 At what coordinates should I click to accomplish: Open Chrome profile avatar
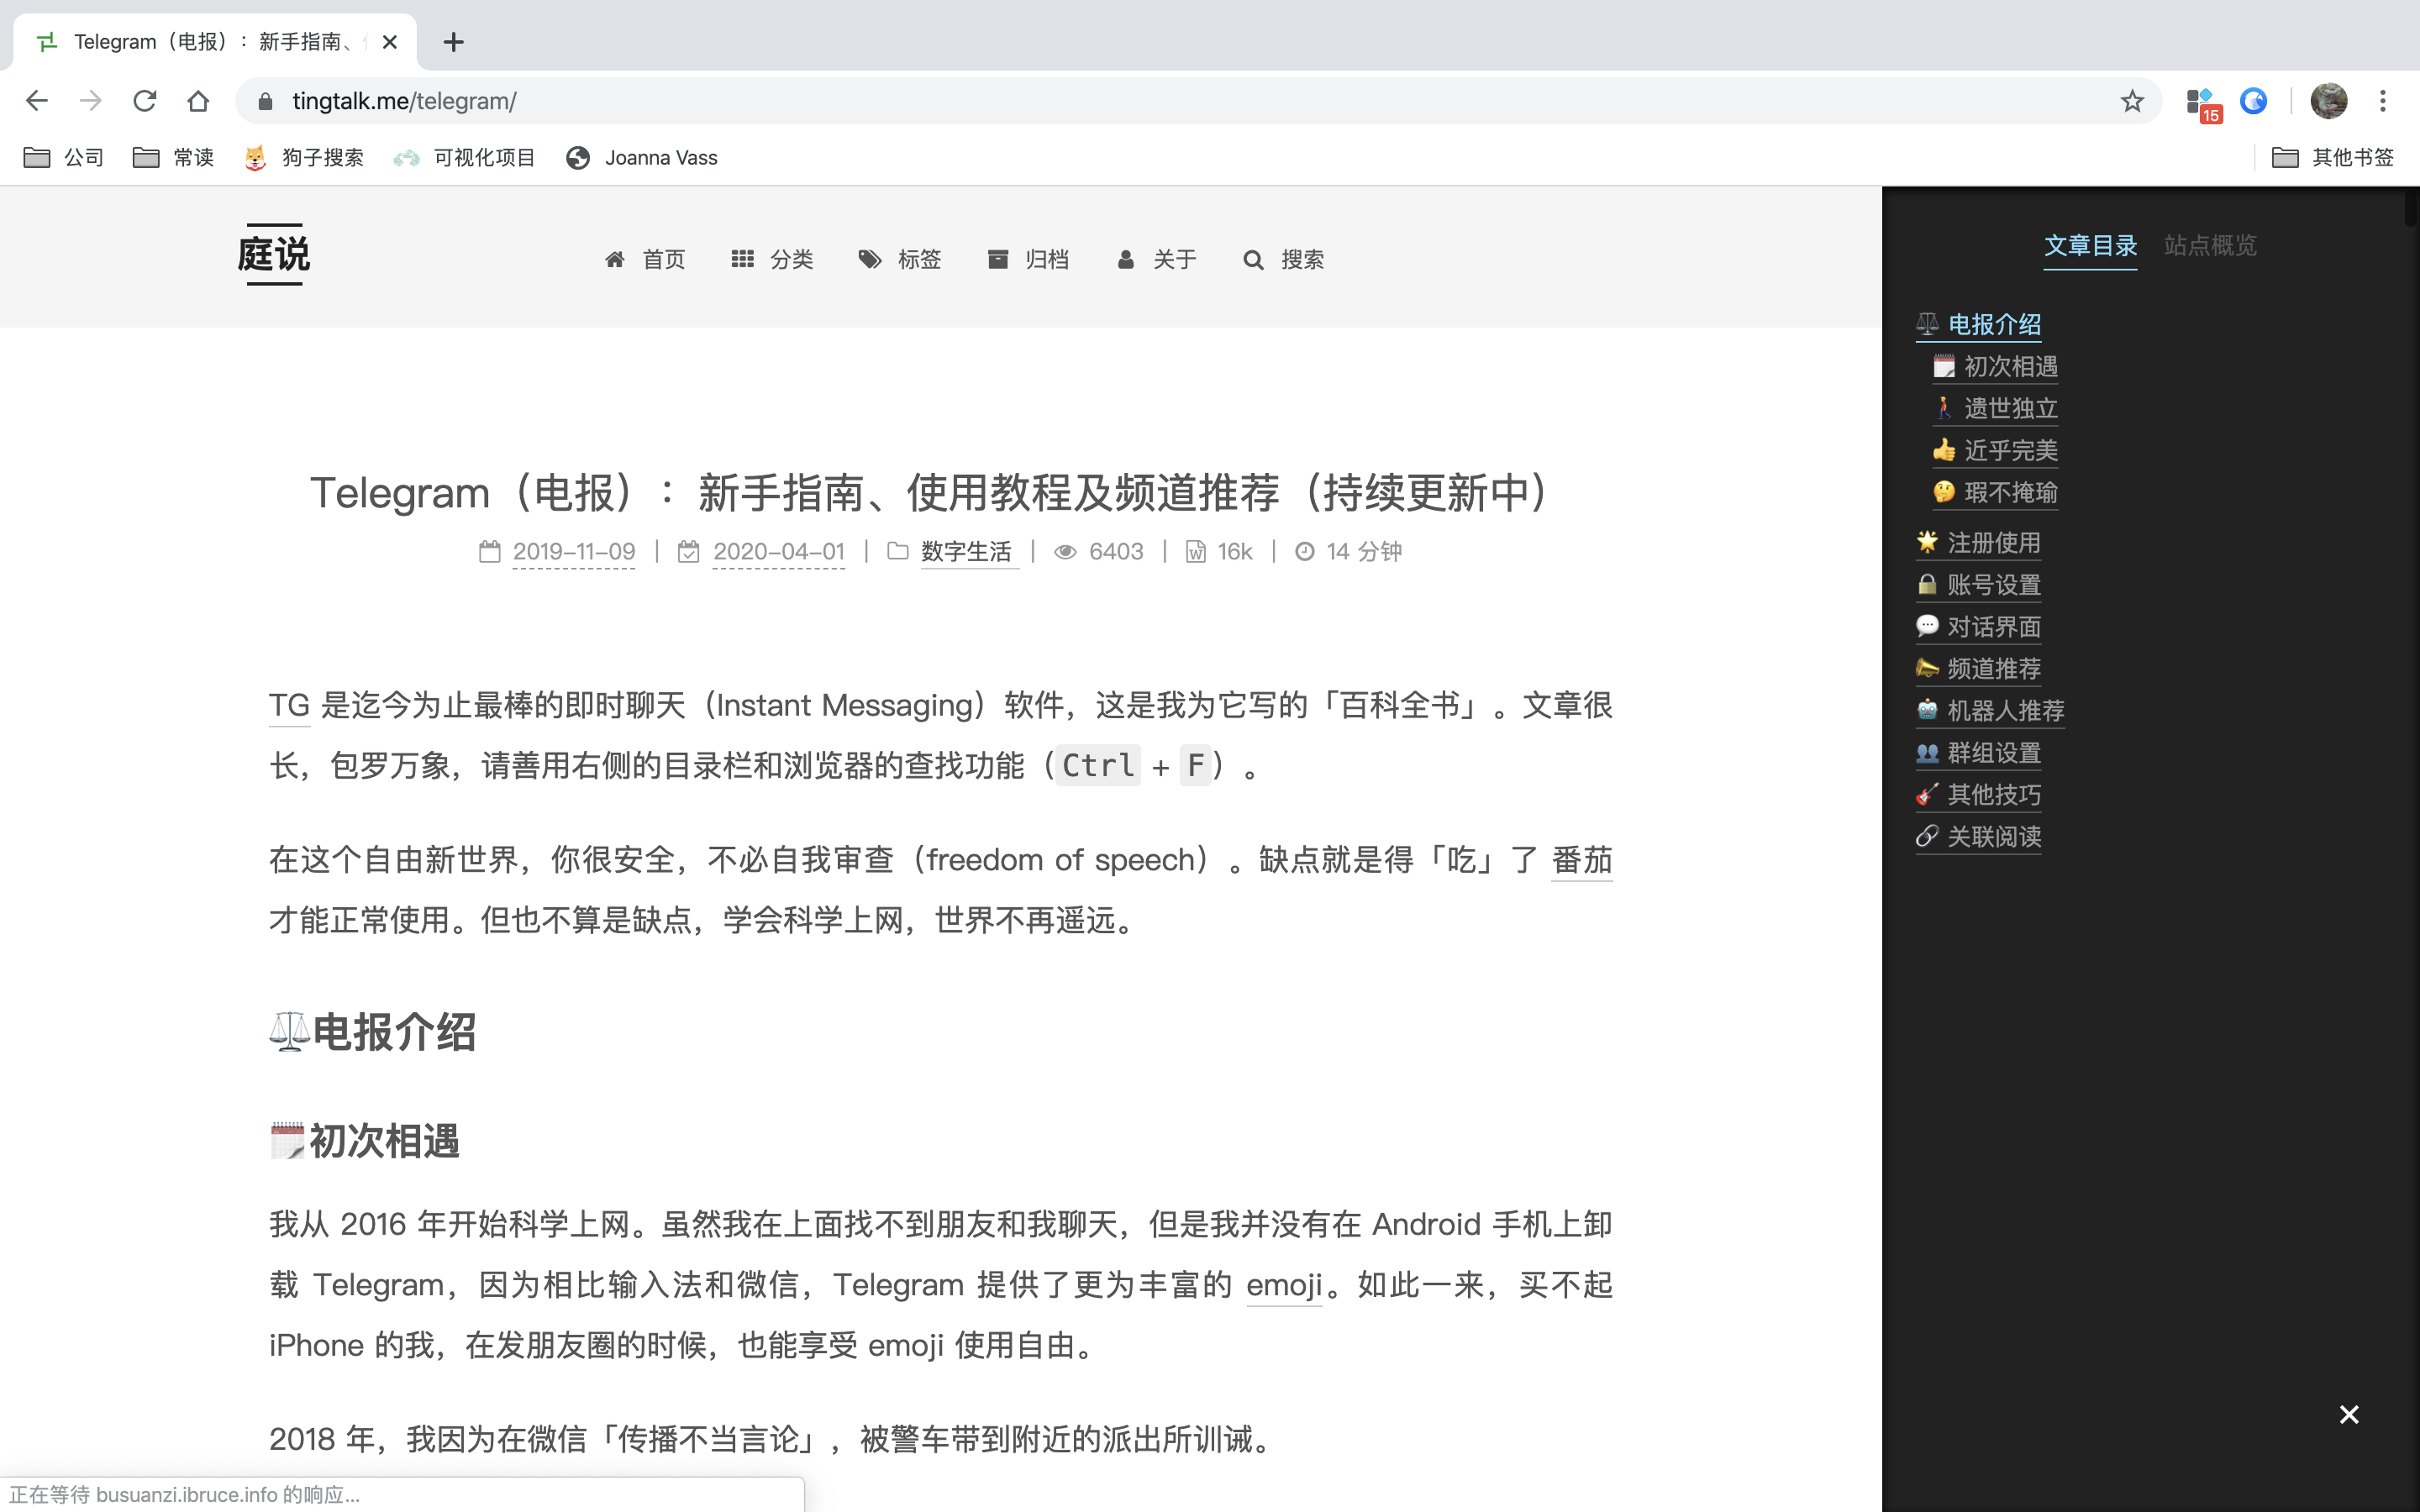click(x=2329, y=101)
